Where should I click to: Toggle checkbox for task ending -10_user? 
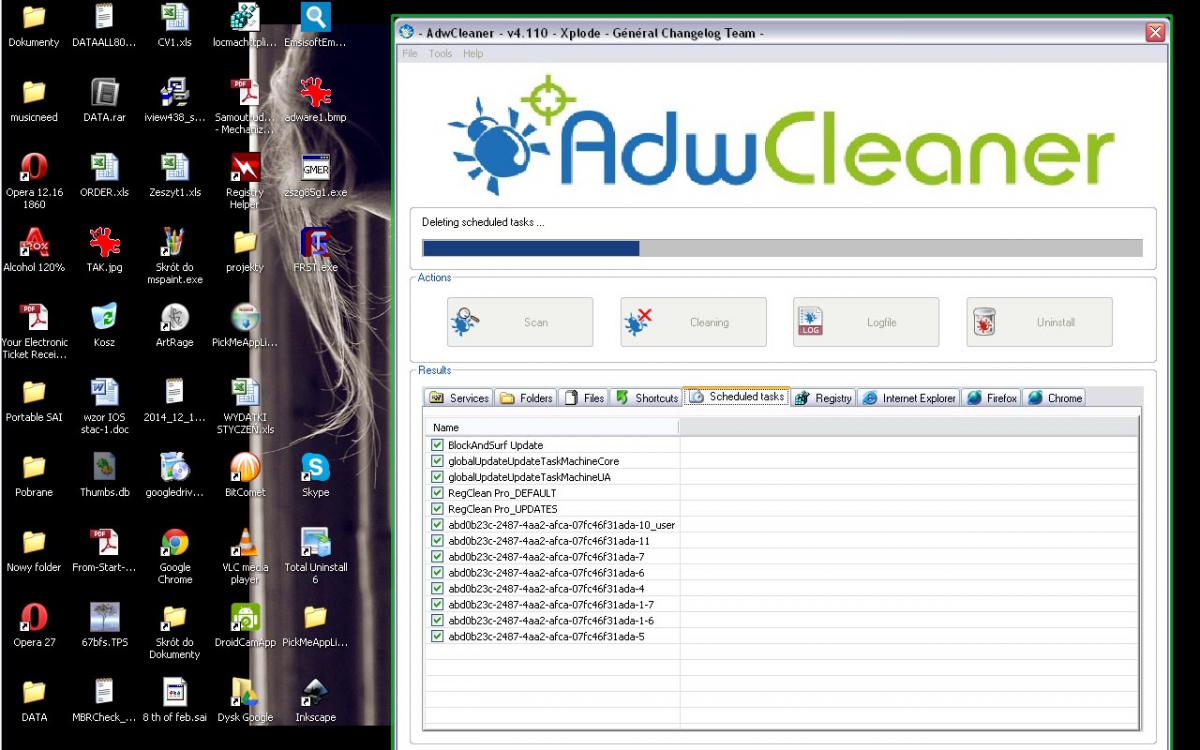(x=437, y=525)
